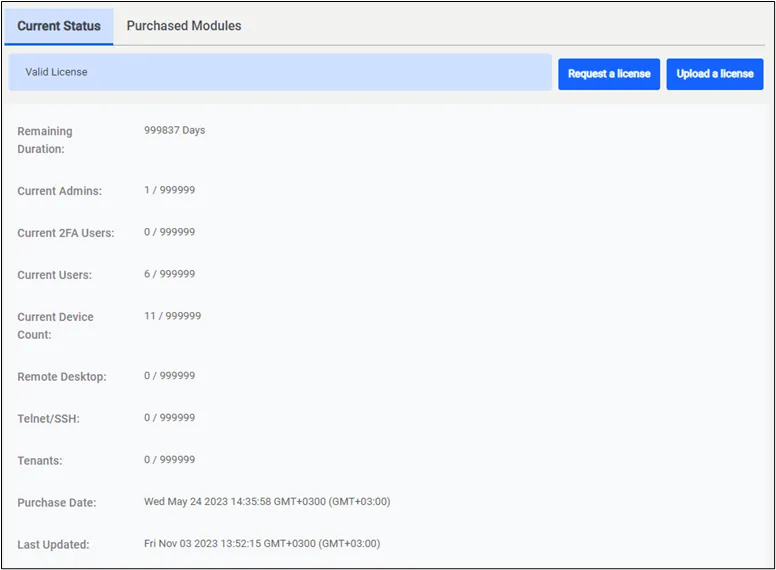Click the Current Users label
This screenshot has height=570, width=776.
coord(54,275)
